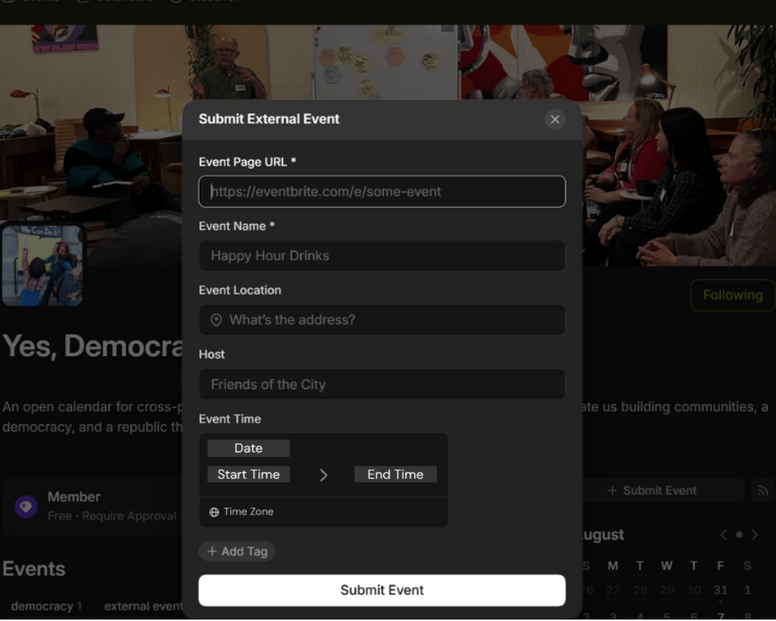The width and height of the screenshot is (776, 621).
Task: Click the calendar's avatar thumbnail
Action: click(42, 264)
